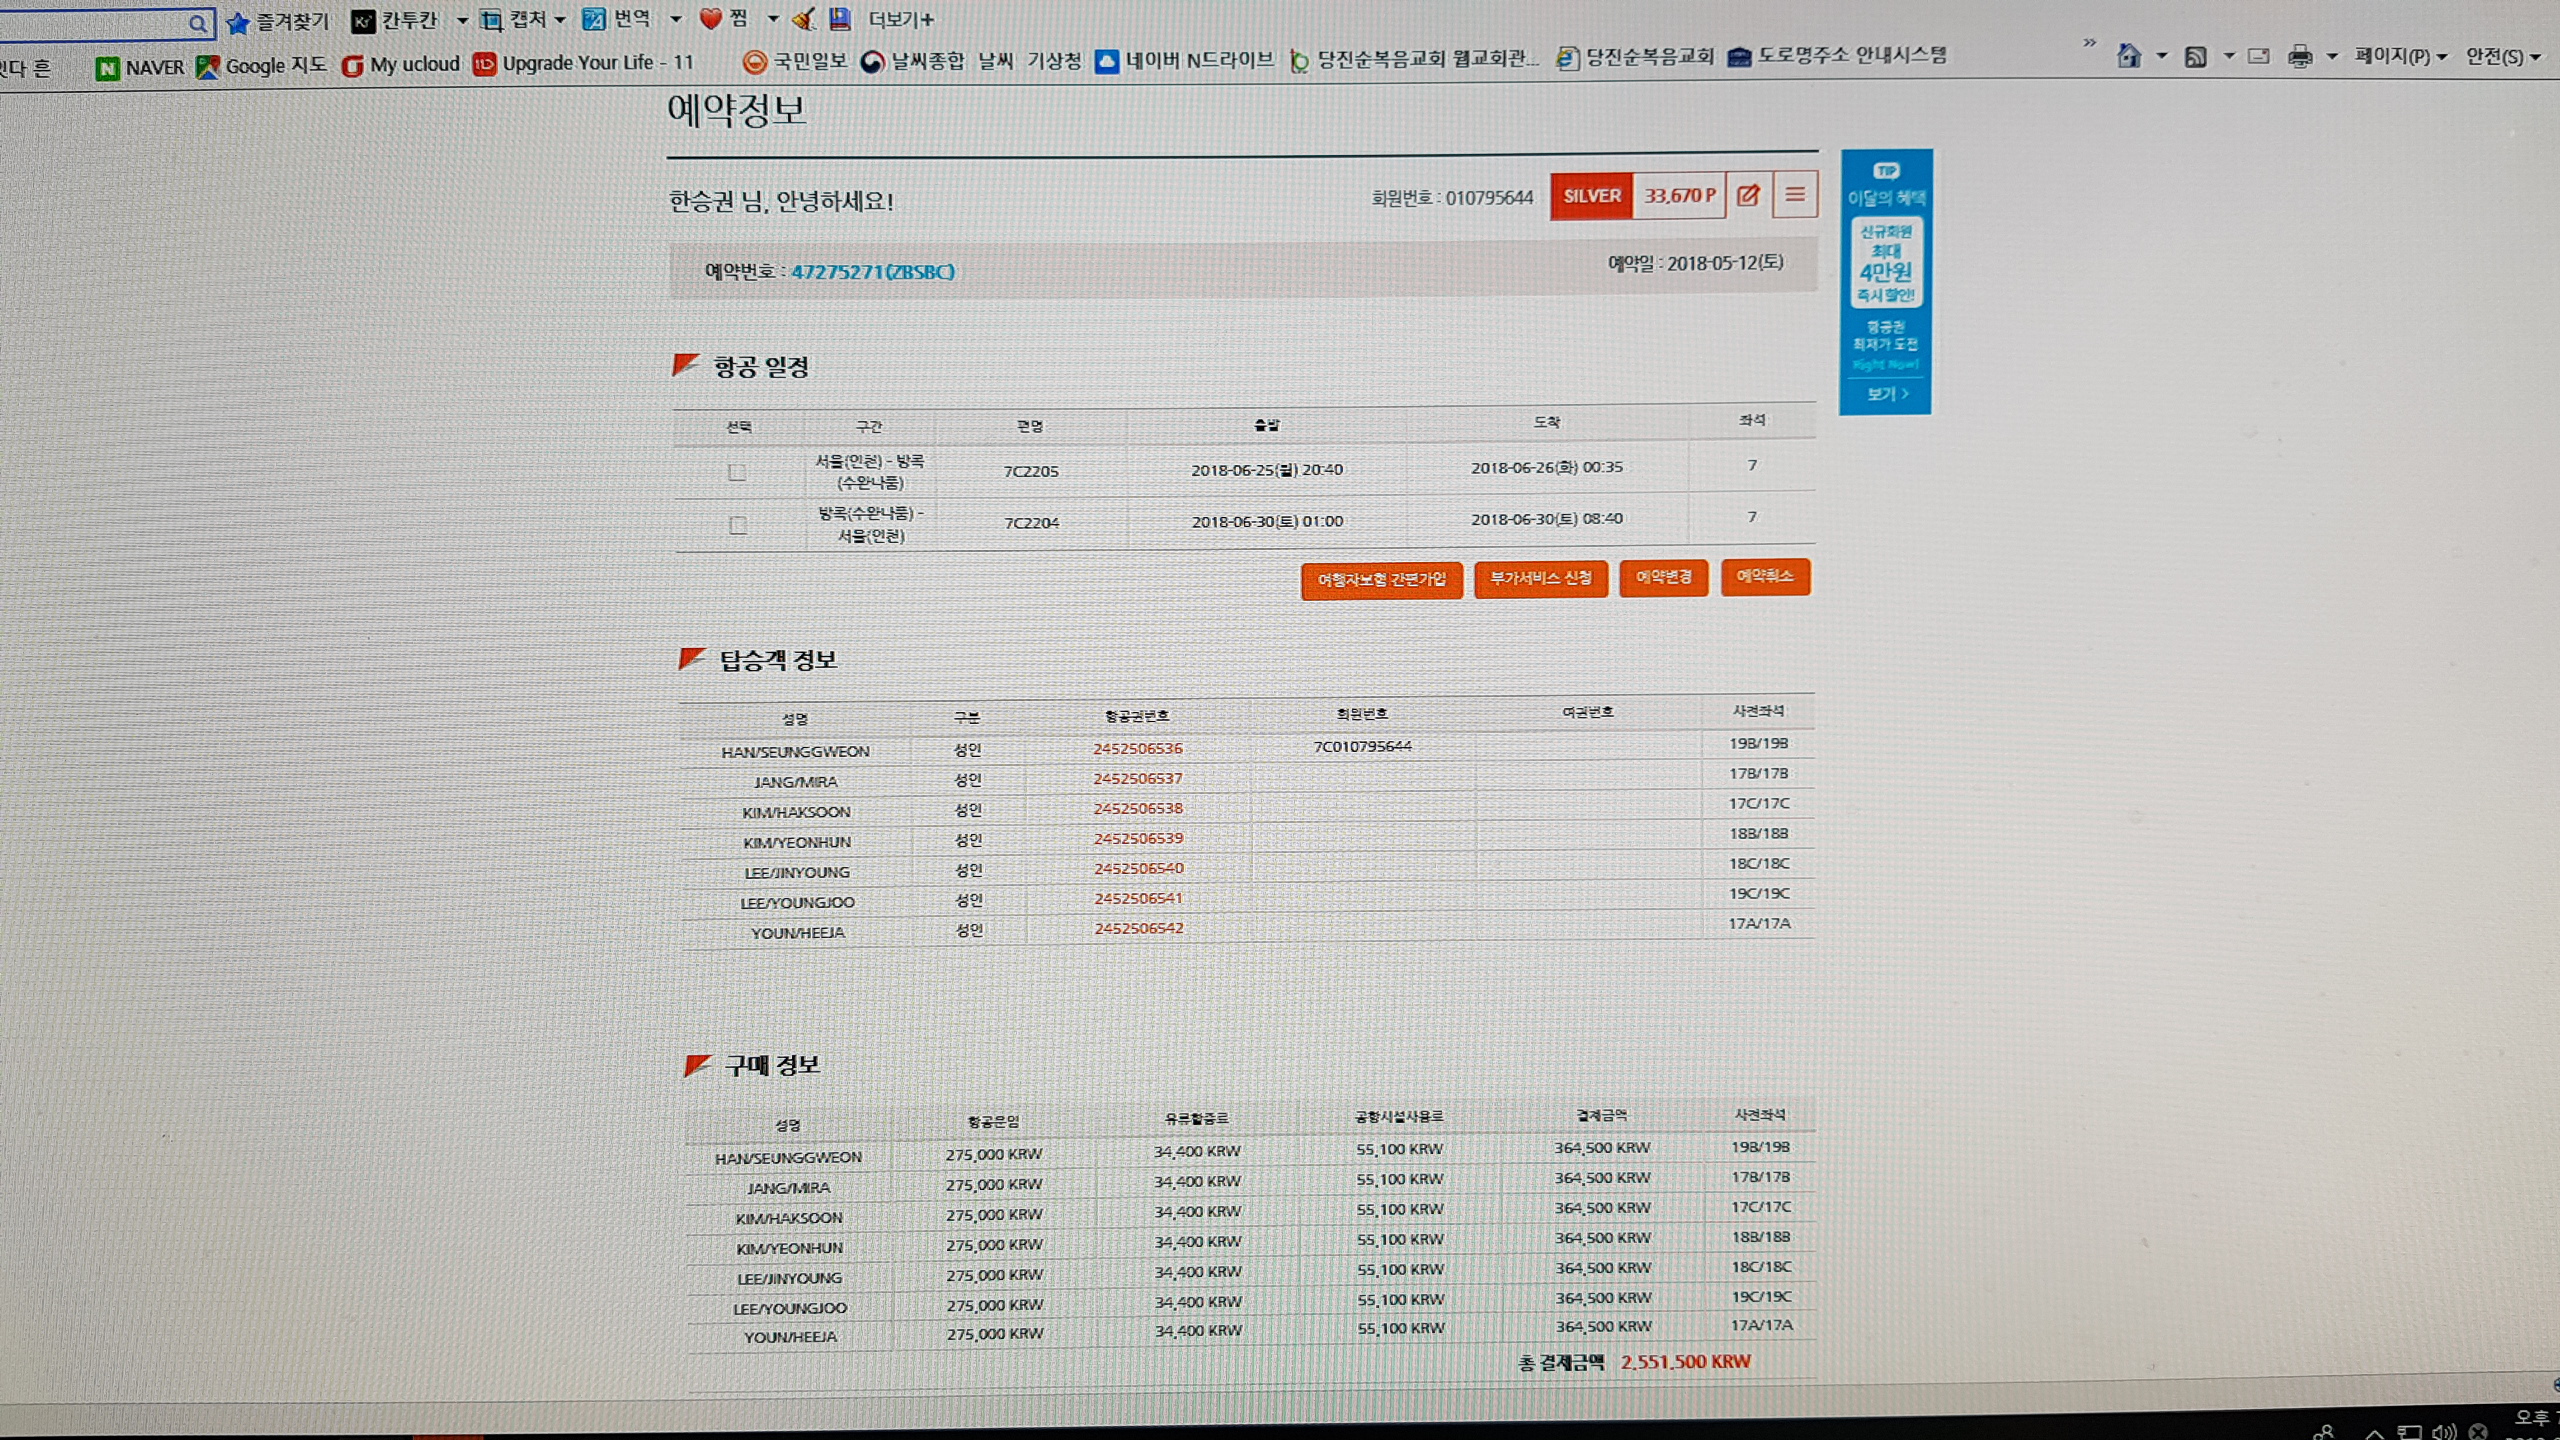Open the Home page icon
The height and width of the screenshot is (1440, 2560).
click(x=2129, y=56)
